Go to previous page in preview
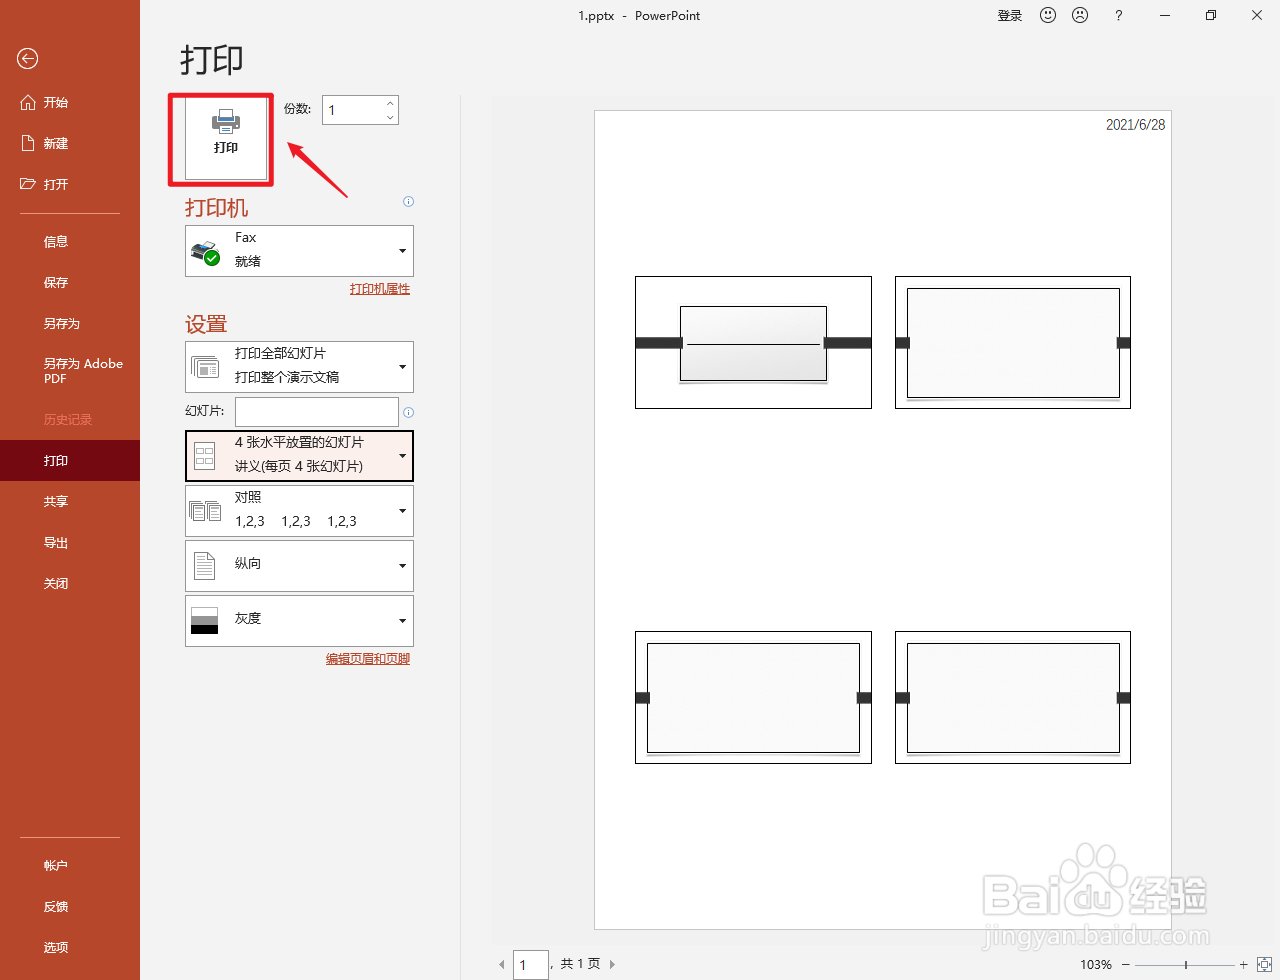The height and width of the screenshot is (980, 1280). click(x=501, y=964)
